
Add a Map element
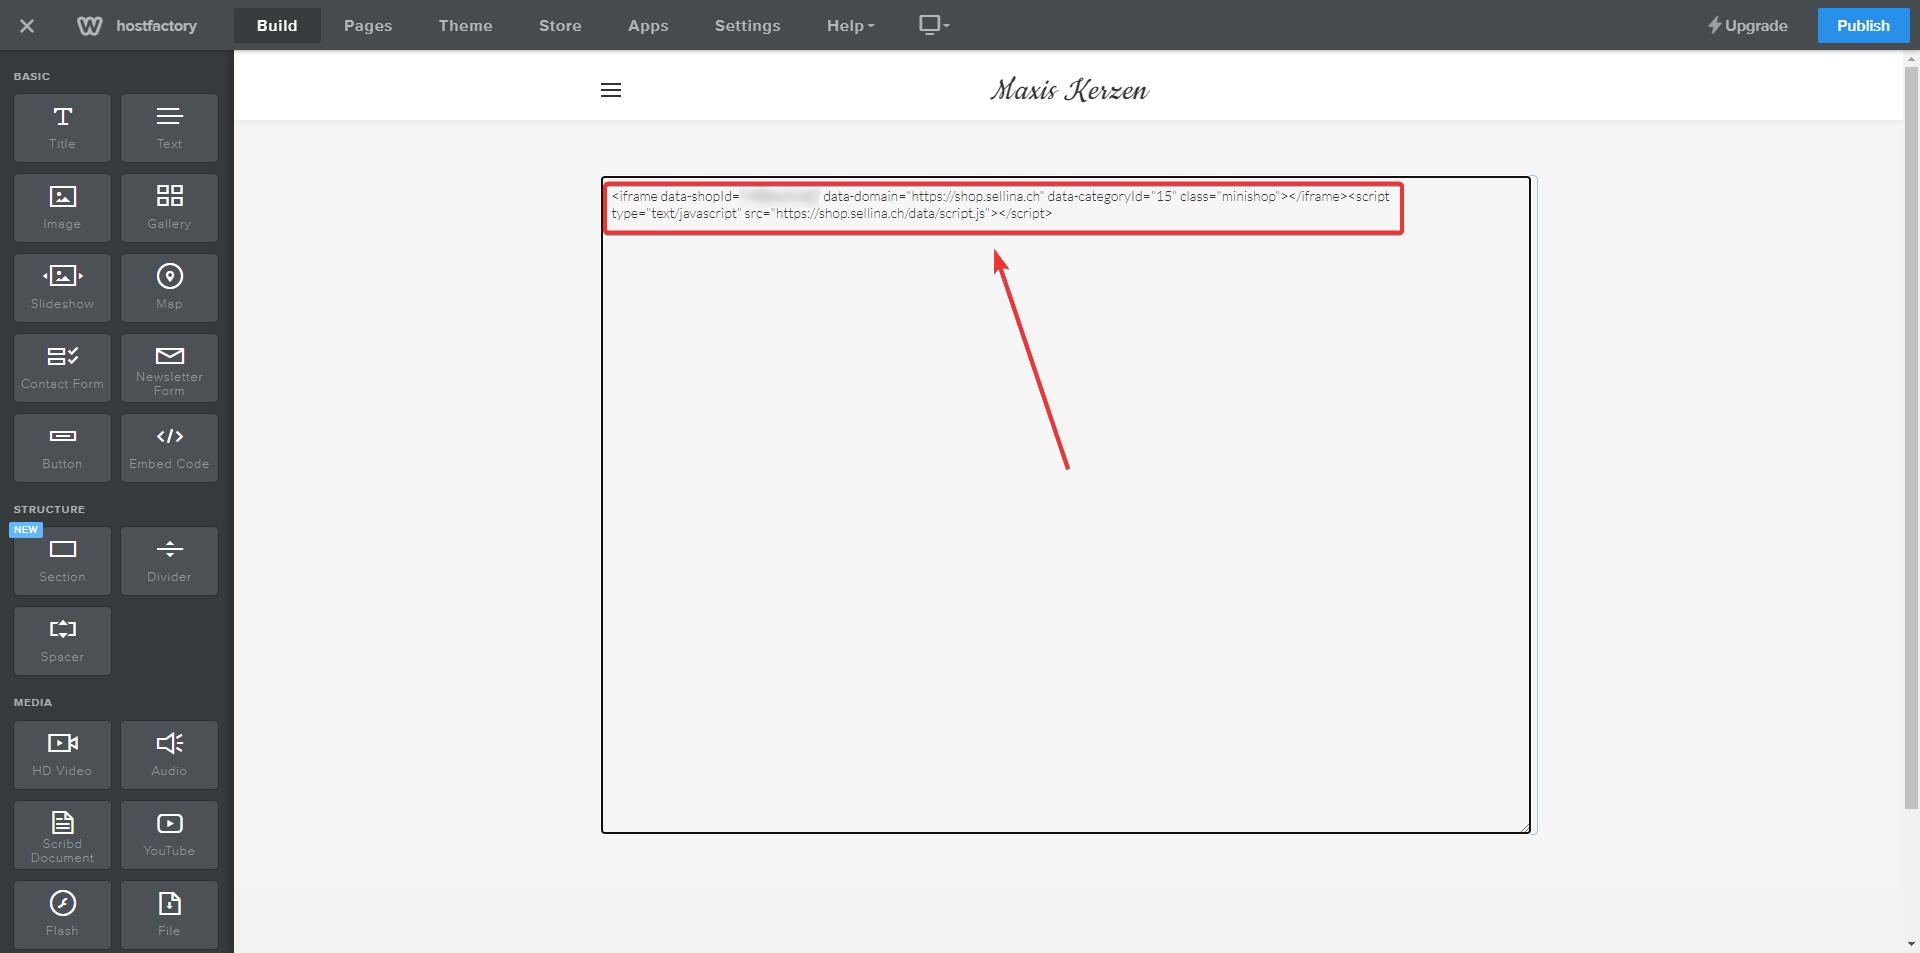point(169,288)
